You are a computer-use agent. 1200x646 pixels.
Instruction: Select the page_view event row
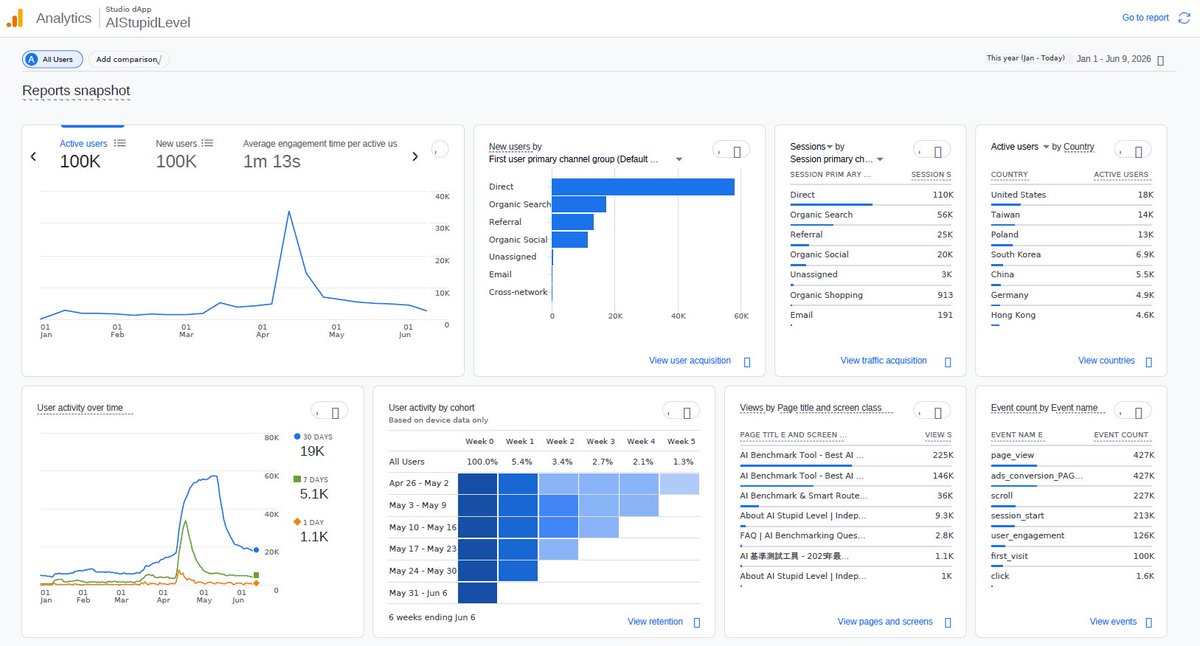(1070, 457)
